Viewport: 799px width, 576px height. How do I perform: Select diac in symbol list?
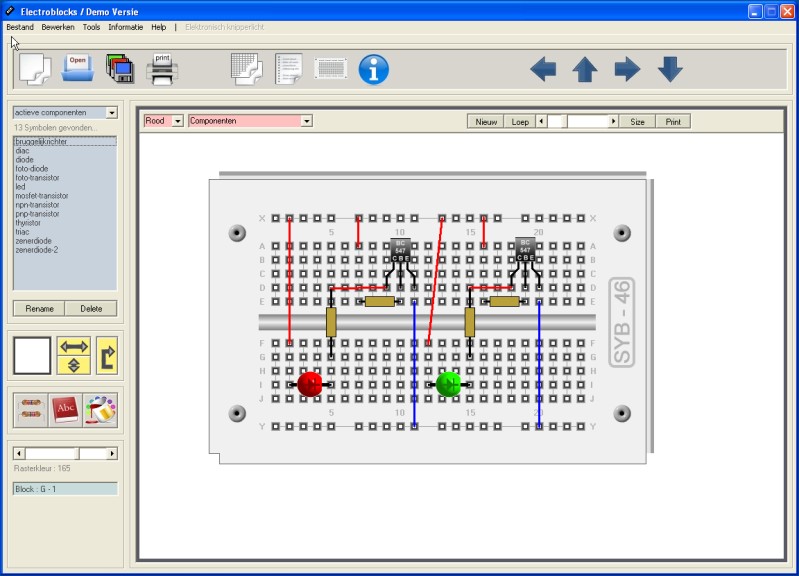[65, 150]
